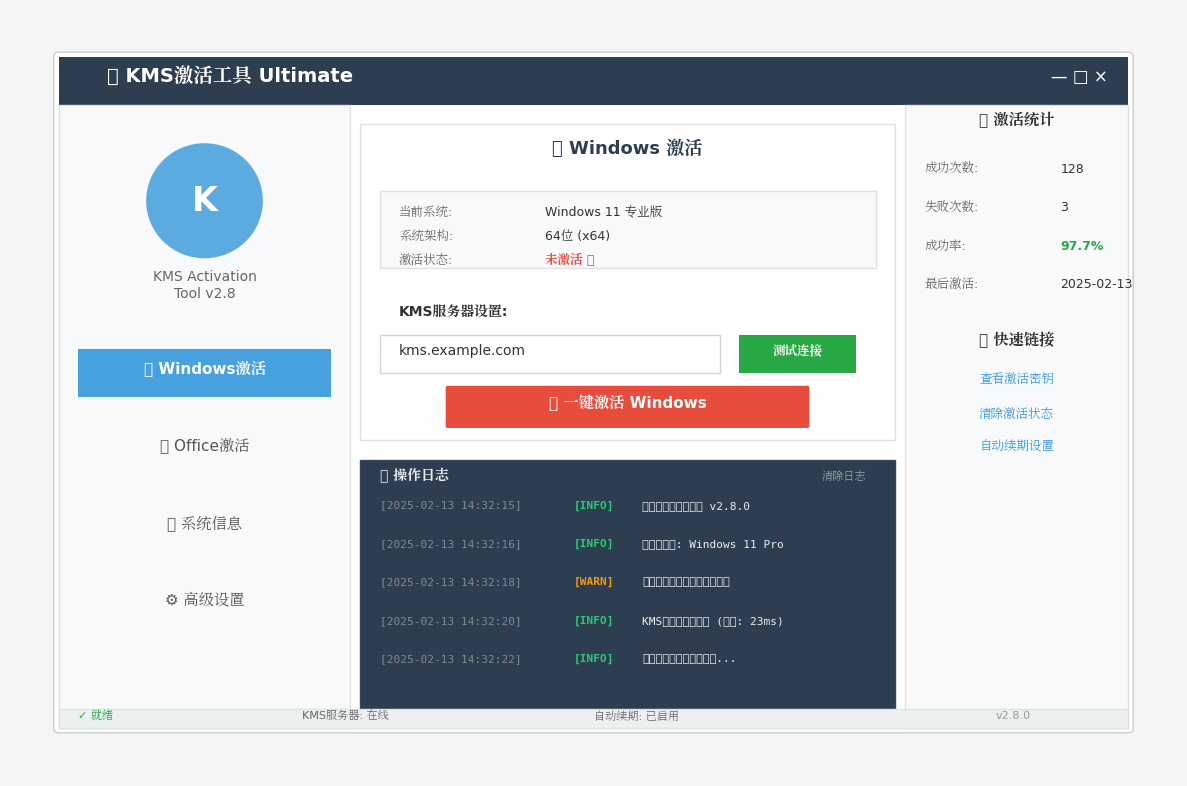Switch to the Office激活 section

(204, 445)
